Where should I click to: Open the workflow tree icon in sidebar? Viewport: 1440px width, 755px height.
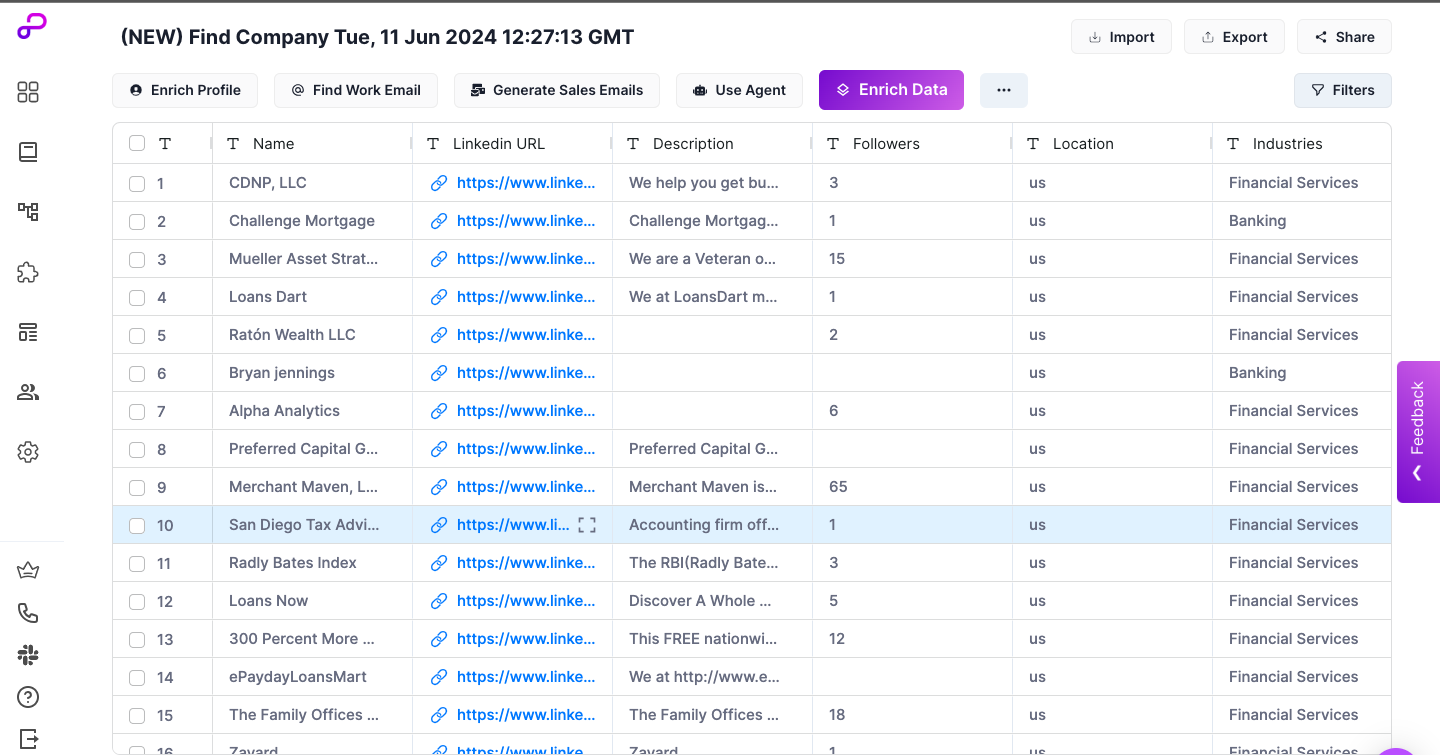[x=28, y=211]
